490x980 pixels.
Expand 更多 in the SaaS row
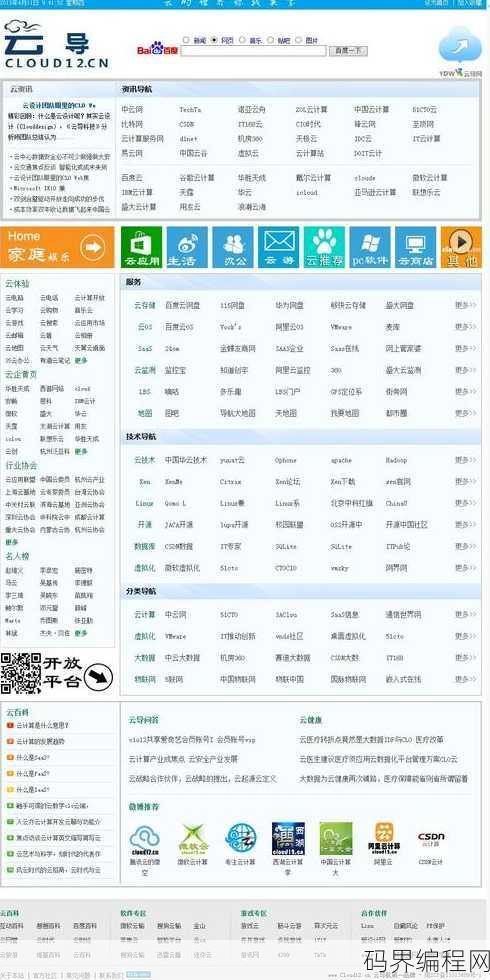point(465,348)
